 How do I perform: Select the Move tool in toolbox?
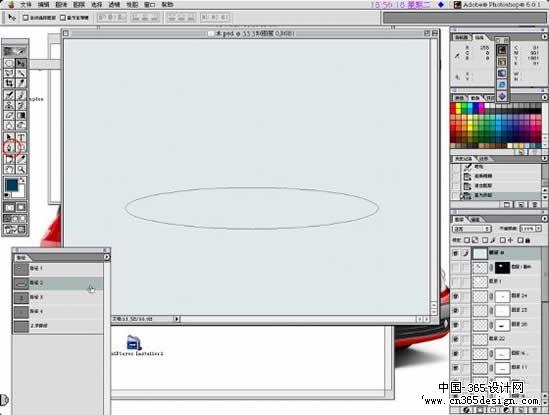click(x=21, y=63)
